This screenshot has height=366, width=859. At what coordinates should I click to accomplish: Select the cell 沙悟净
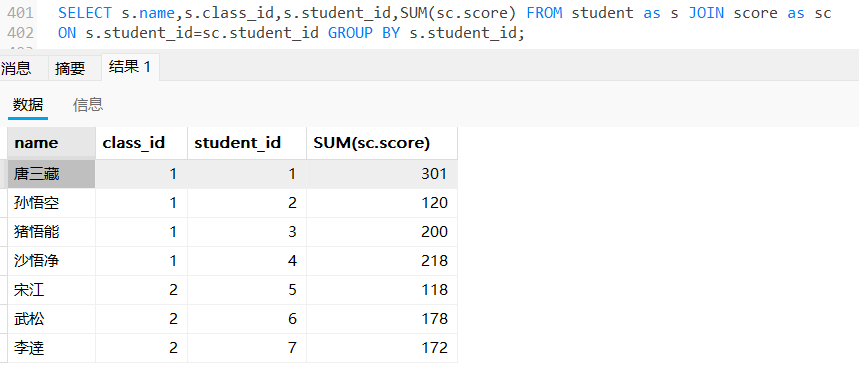(51, 261)
